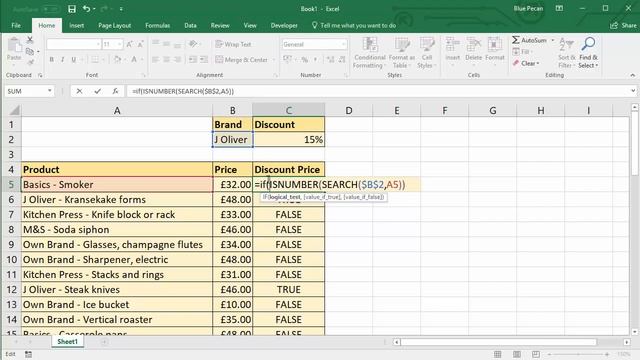Toggle AutoSave switch
This screenshot has width=640, height=360.
tap(51, 9)
